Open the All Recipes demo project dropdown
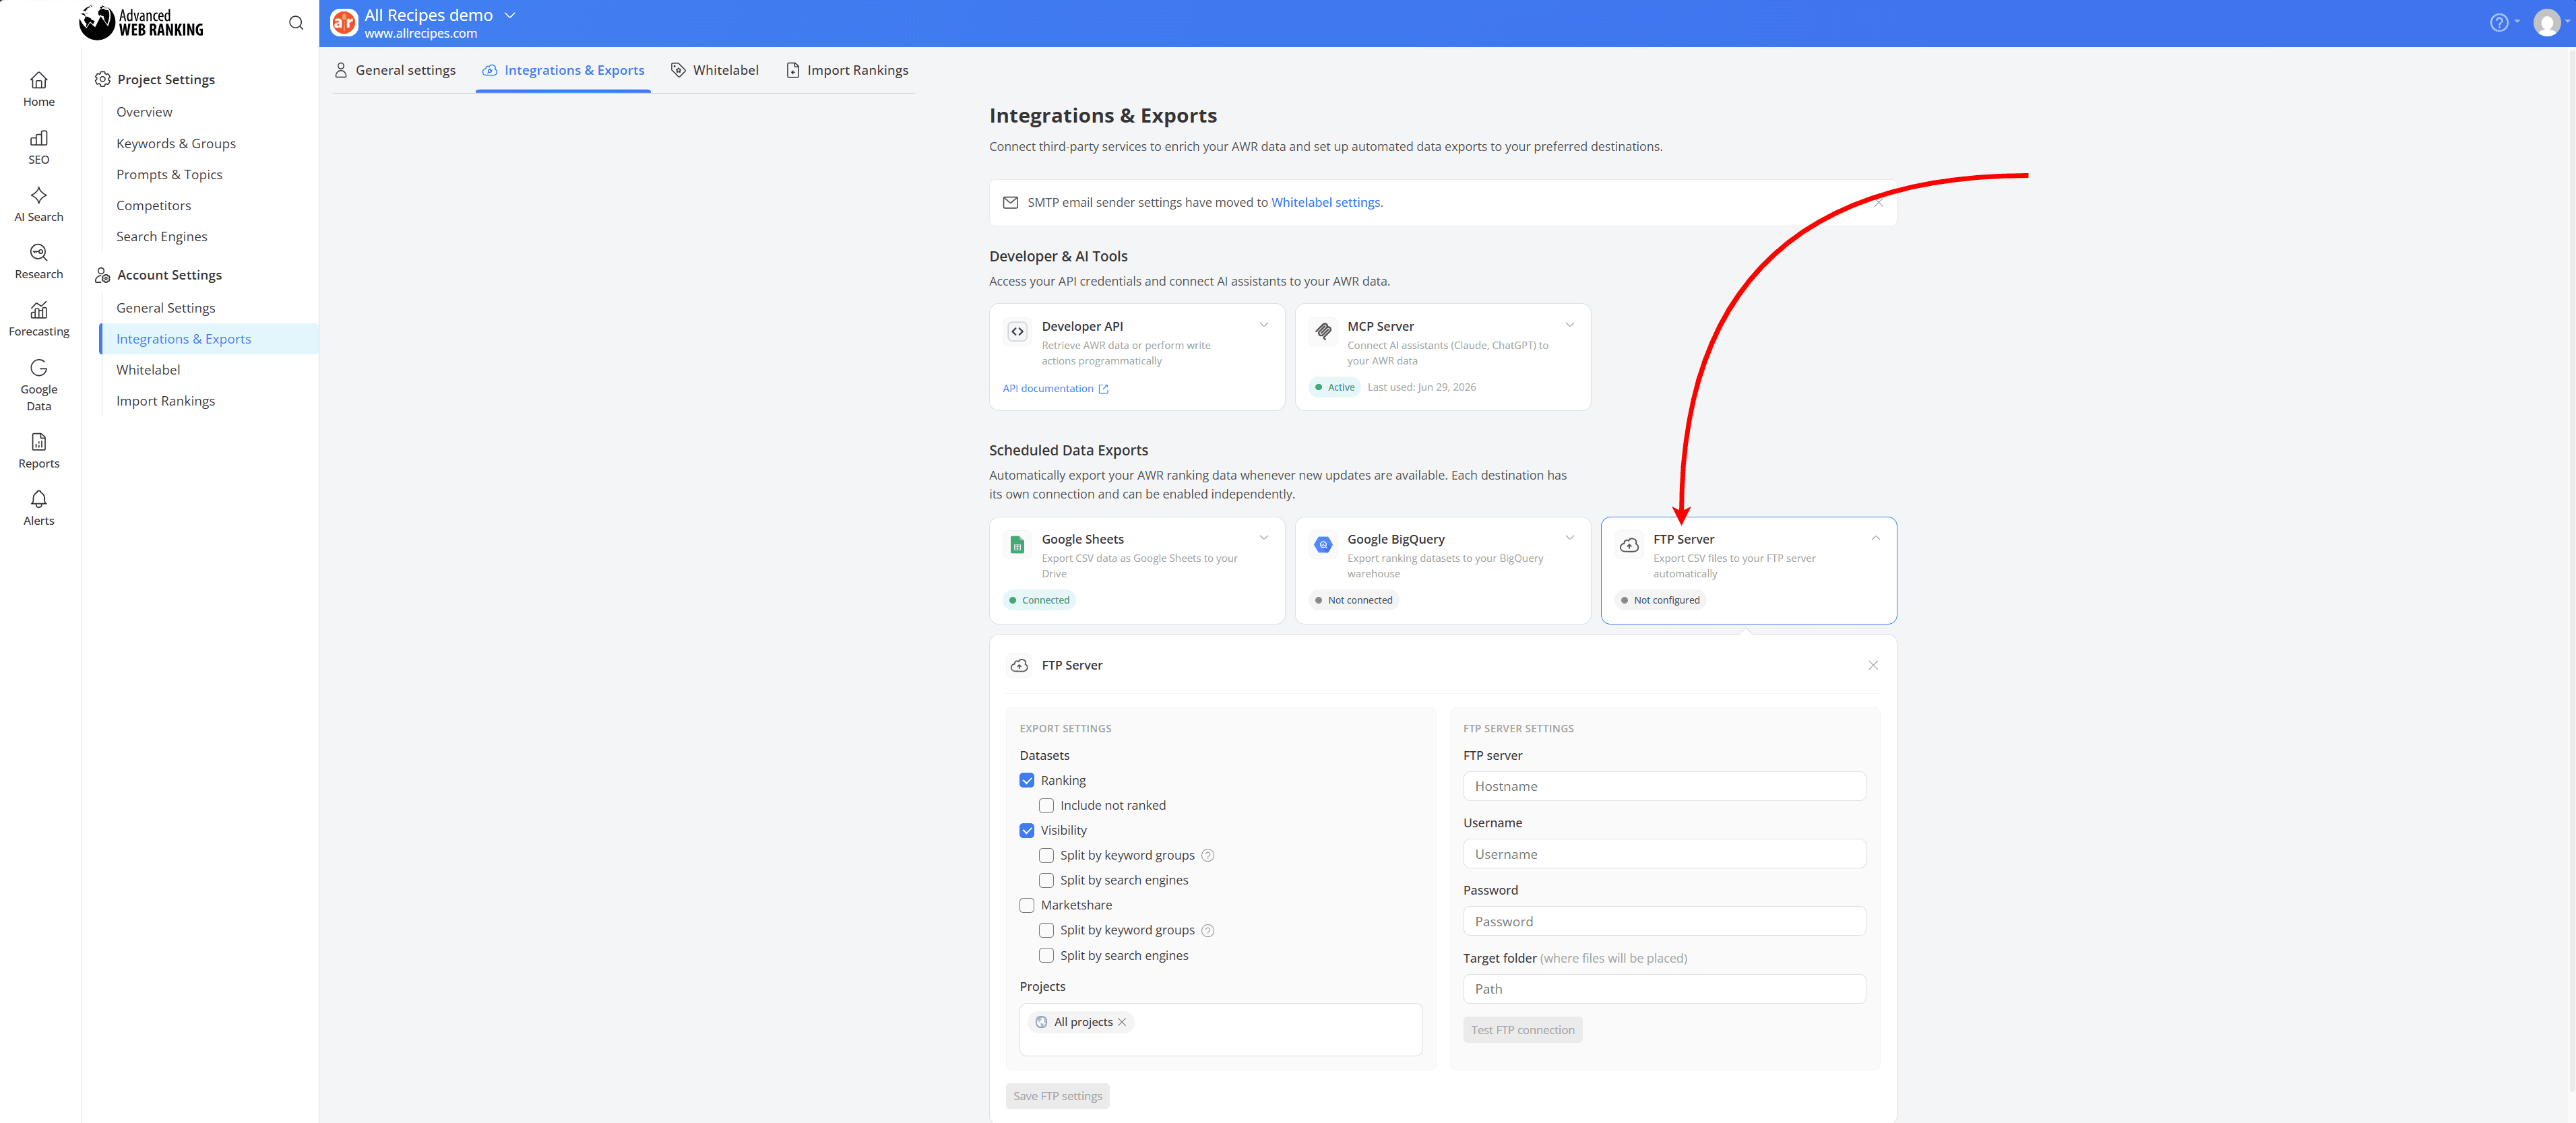 point(510,16)
